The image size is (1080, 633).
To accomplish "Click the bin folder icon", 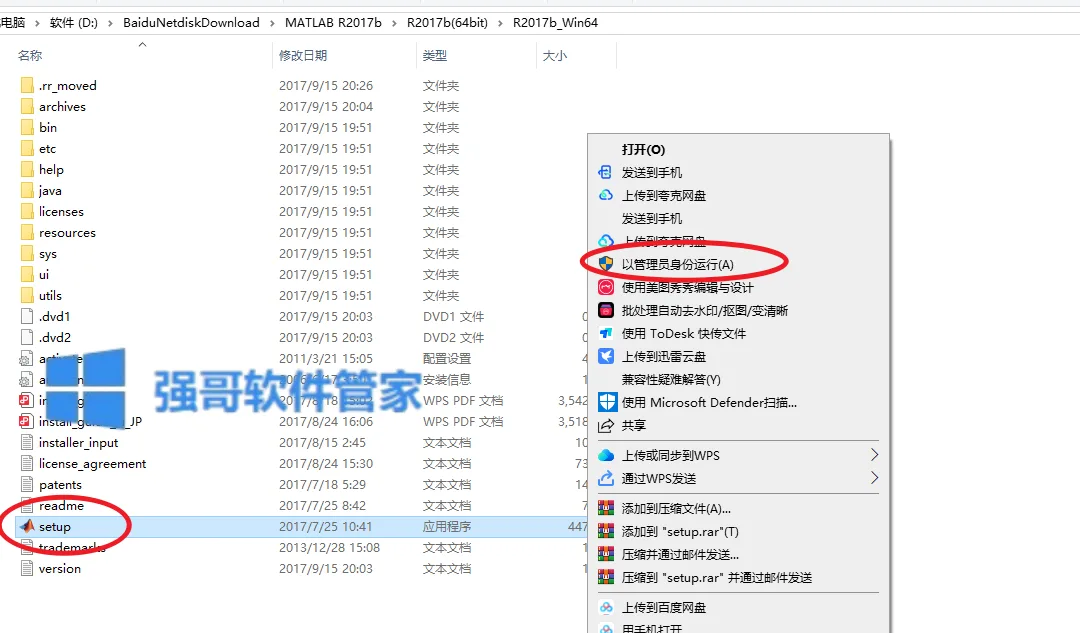I will pos(27,127).
